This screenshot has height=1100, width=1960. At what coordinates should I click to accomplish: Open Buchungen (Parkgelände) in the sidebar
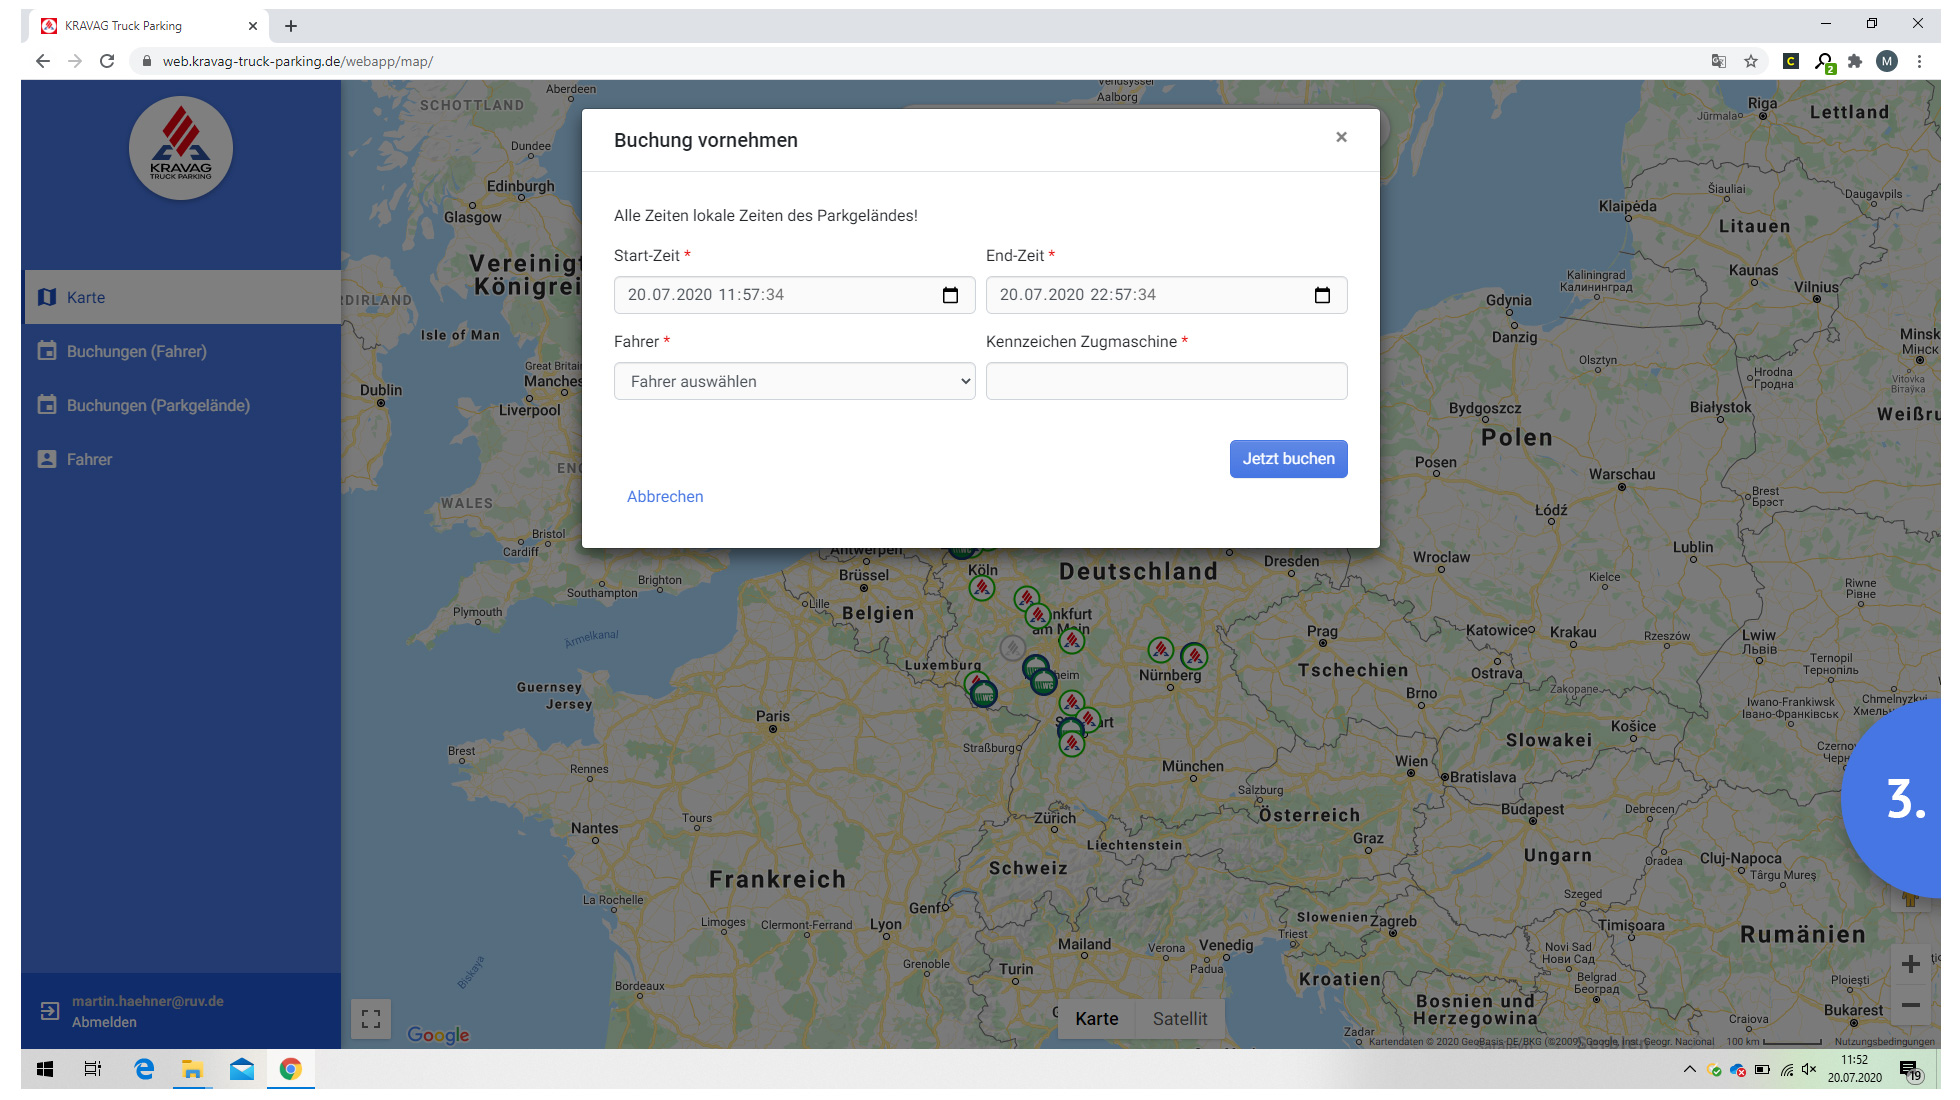pos(158,405)
